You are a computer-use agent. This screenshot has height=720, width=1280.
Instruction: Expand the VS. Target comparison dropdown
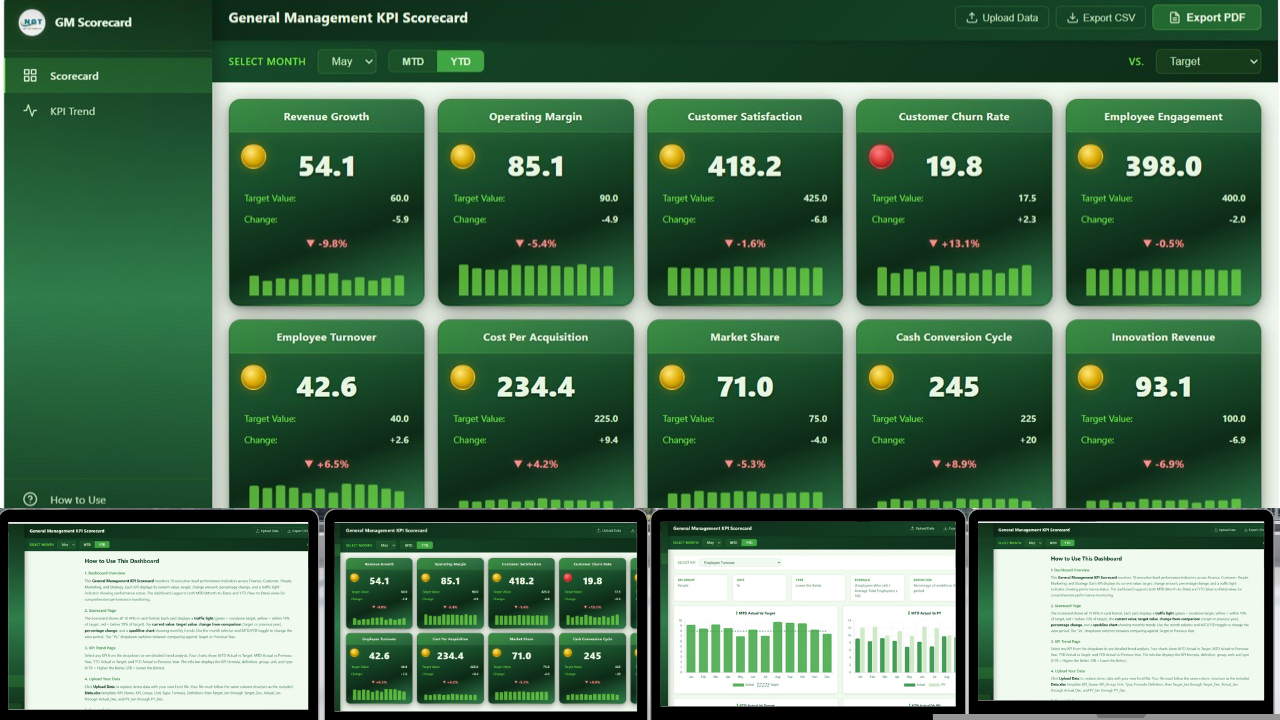point(1208,62)
